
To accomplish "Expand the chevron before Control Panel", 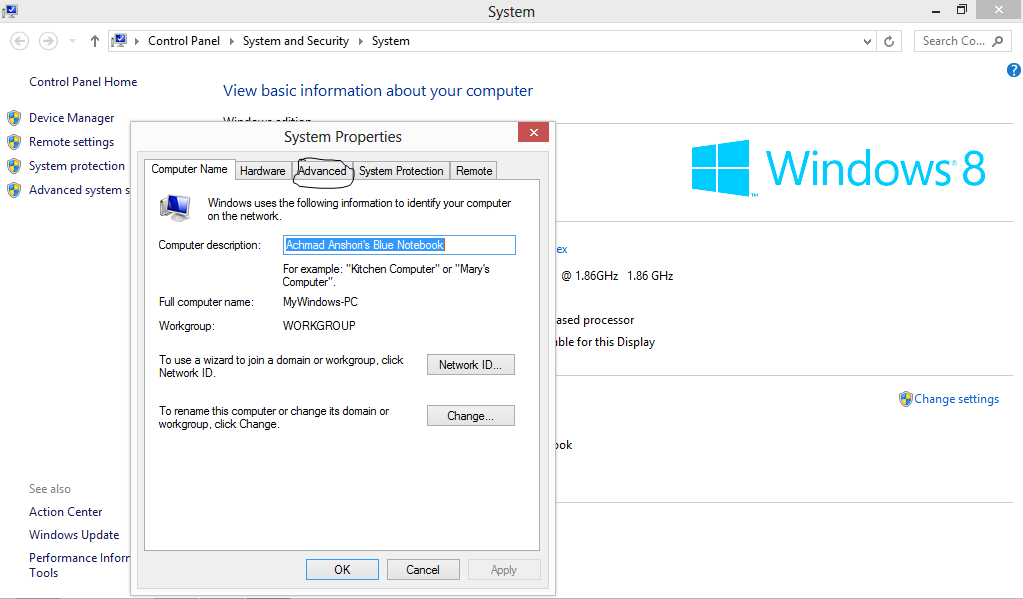I will (x=137, y=41).
